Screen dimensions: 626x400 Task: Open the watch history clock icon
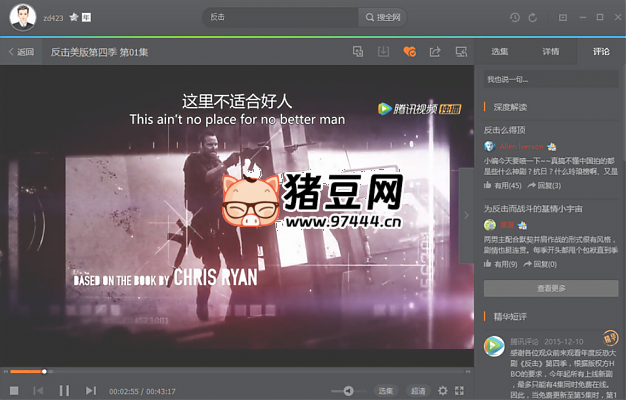click(515, 17)
